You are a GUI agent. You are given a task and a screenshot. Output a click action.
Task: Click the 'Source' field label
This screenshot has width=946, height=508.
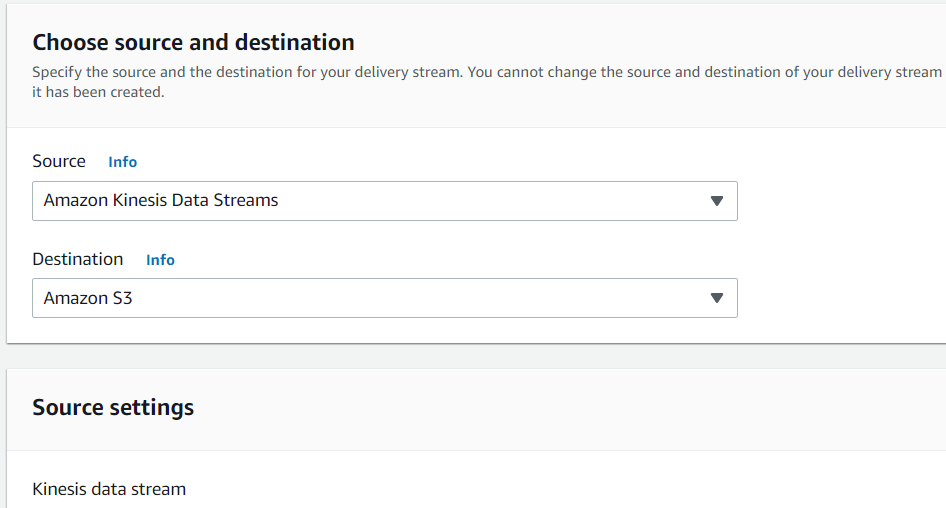click(x=59, y=161)
